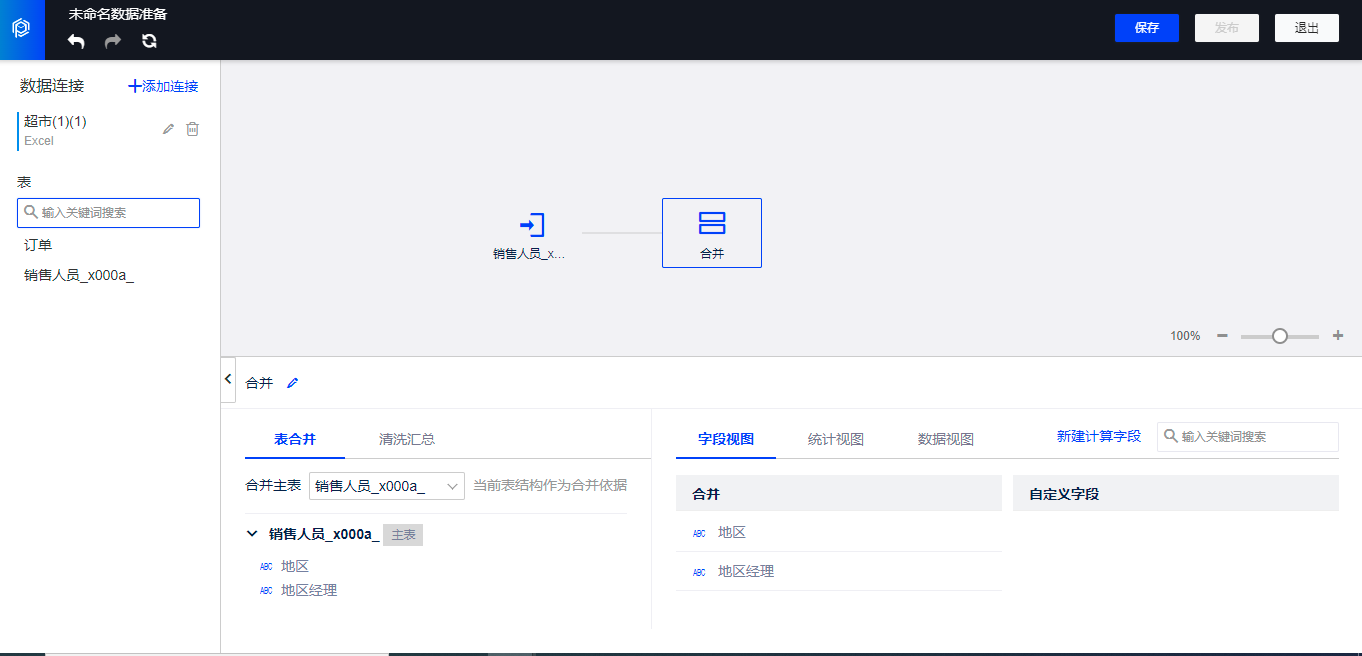Image resolution: width=1362 pixels, height=656 pixels.
Task: Select 销售人员_x000a_ table in list
Action: pos(79,276)
